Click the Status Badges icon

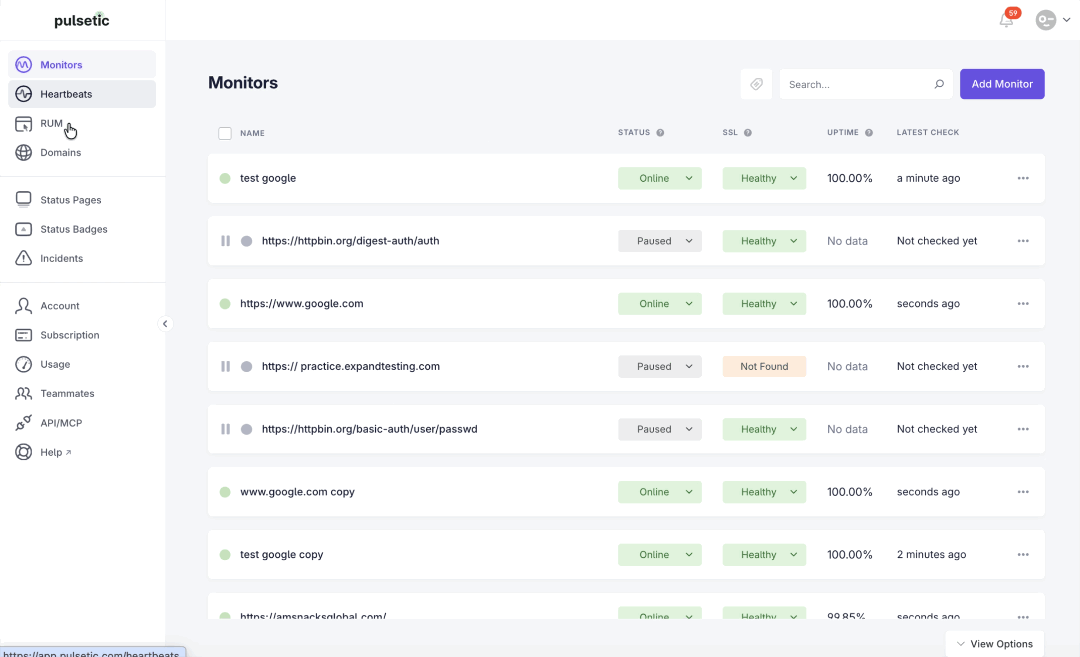[x=23, y=229]
